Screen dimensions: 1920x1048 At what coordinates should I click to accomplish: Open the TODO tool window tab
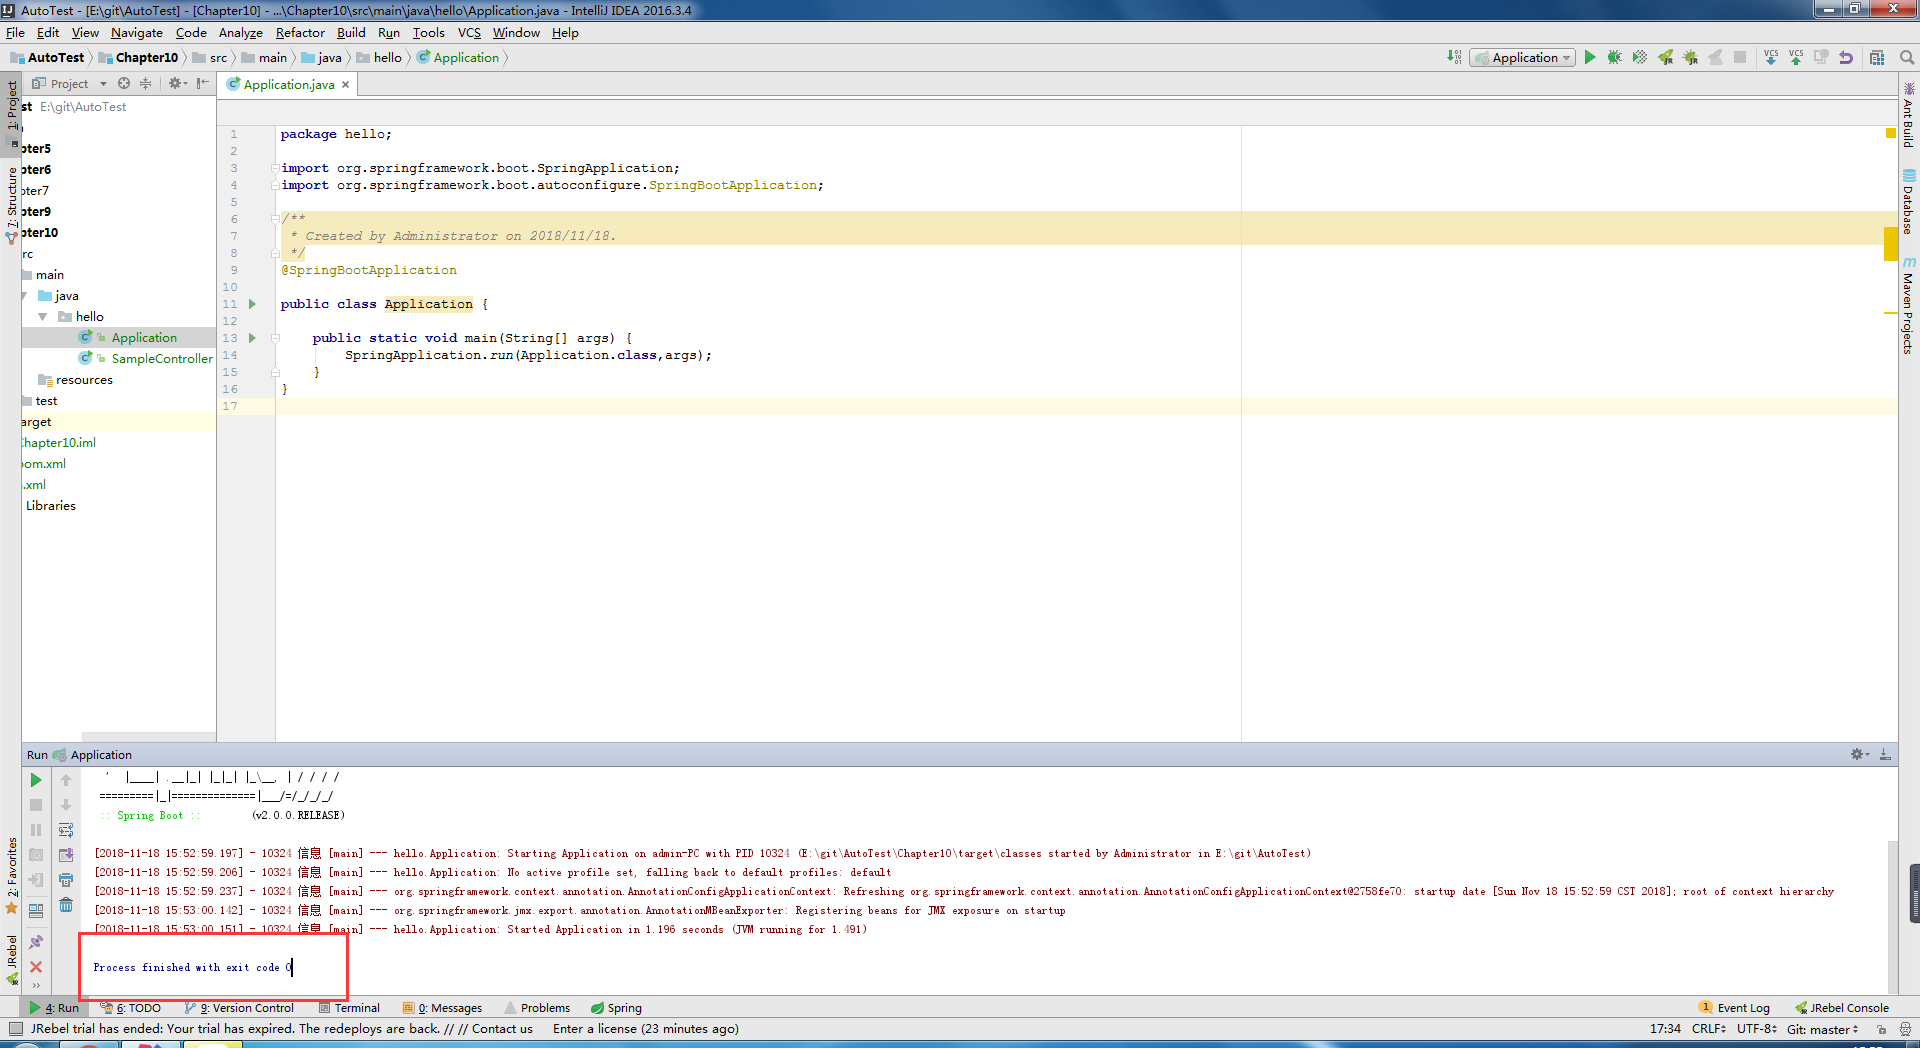(x=131, y=1008)
